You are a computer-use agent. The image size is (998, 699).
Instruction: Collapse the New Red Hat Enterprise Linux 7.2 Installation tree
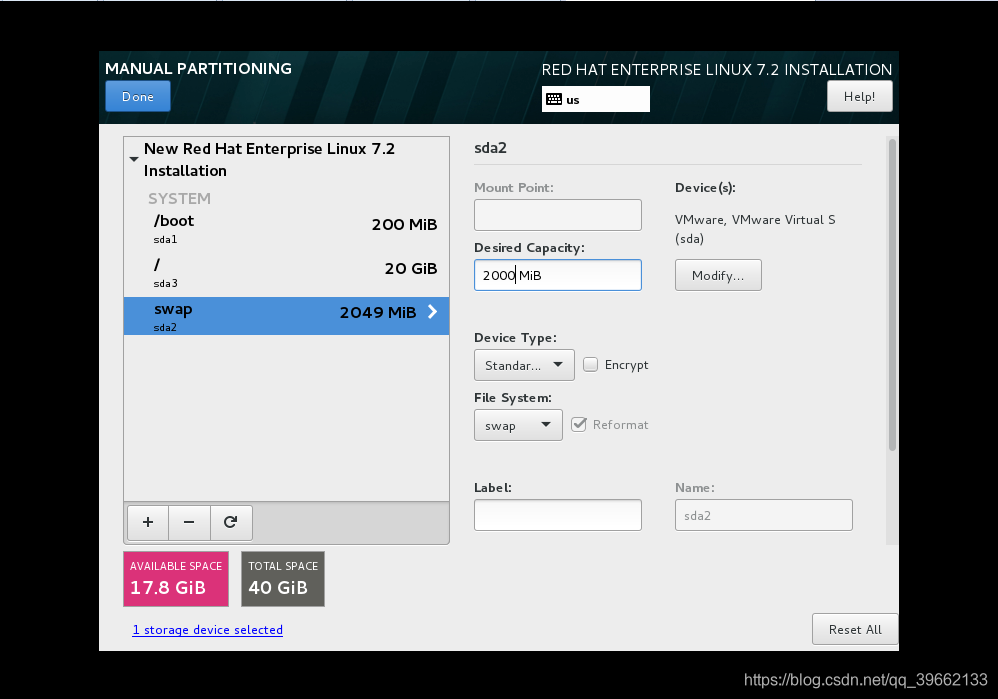134,159
